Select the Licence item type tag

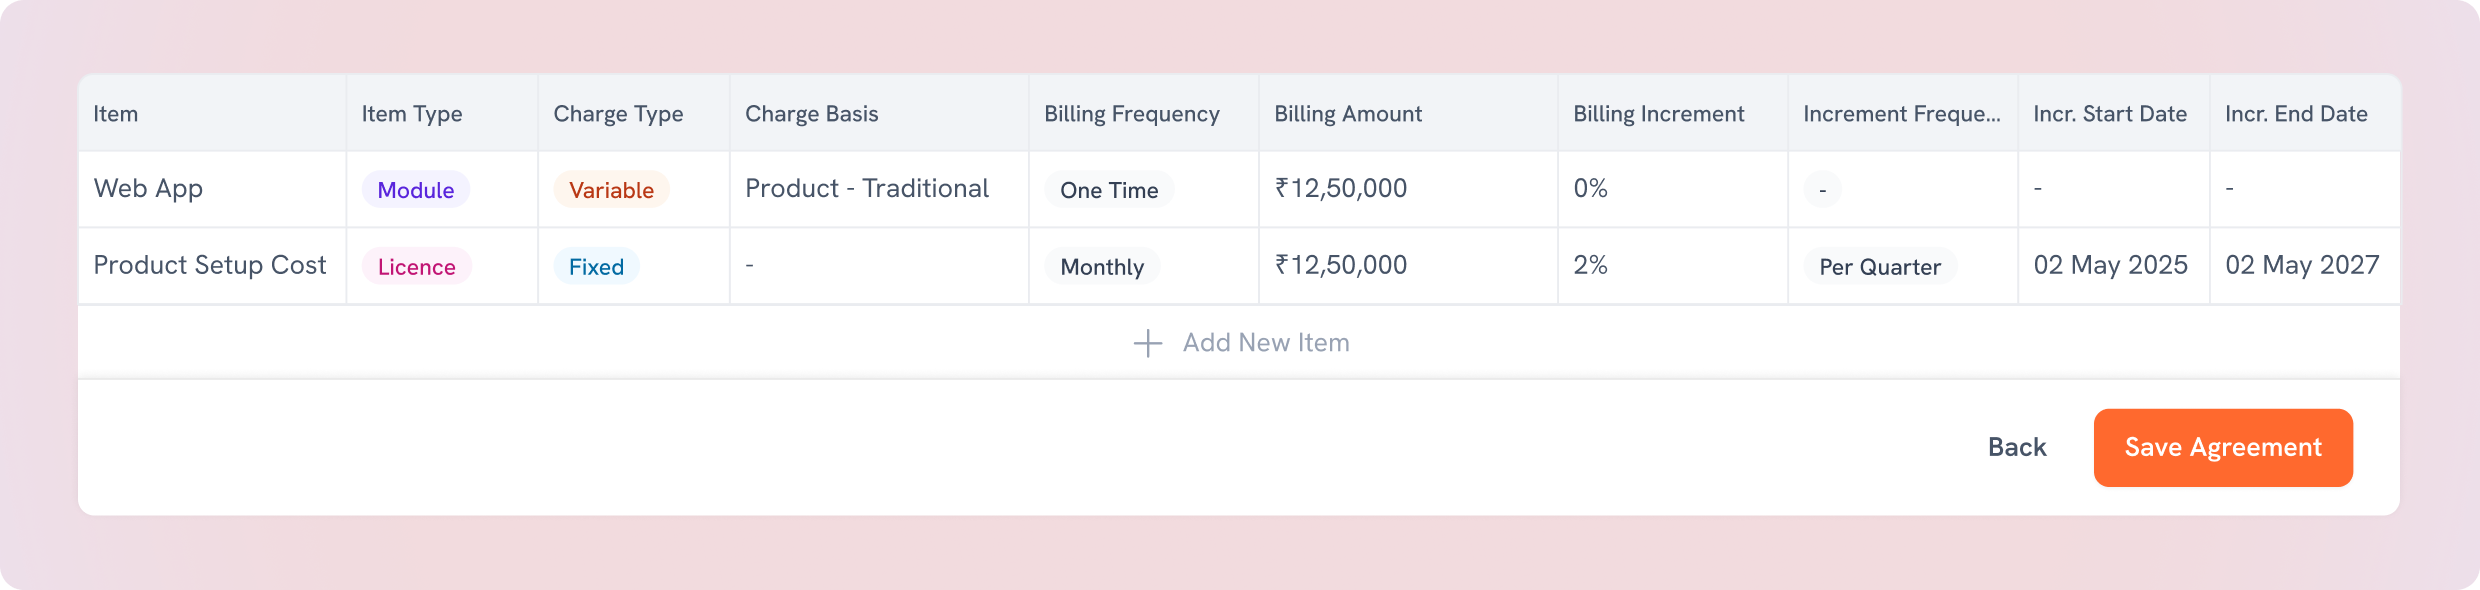coord(416,267)
